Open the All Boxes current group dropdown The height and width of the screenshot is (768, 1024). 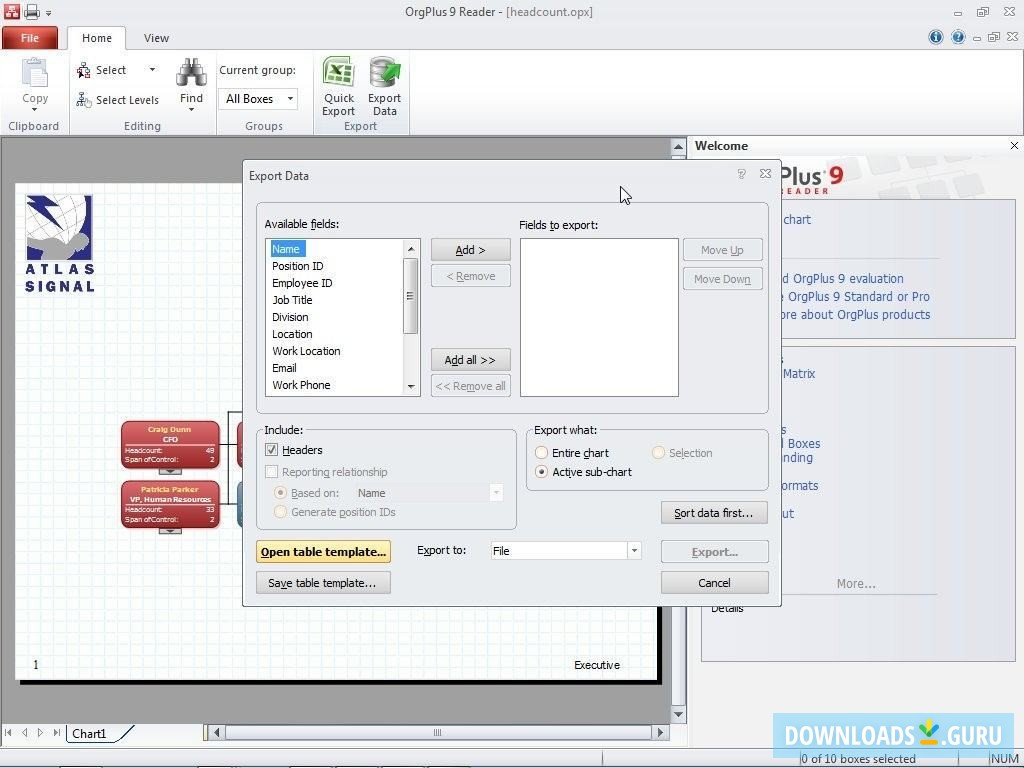click(x=287, y=99)
